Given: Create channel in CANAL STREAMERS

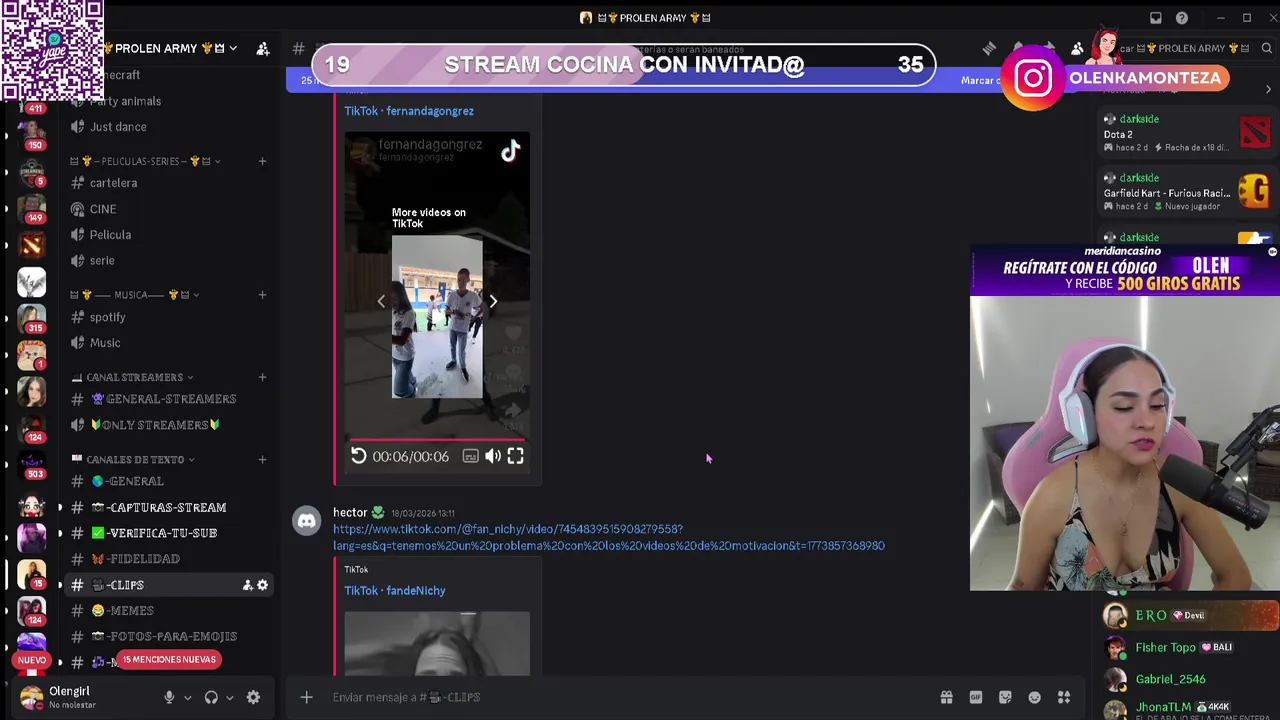Looking at the screenshot, I should click(x=262, y=377).
